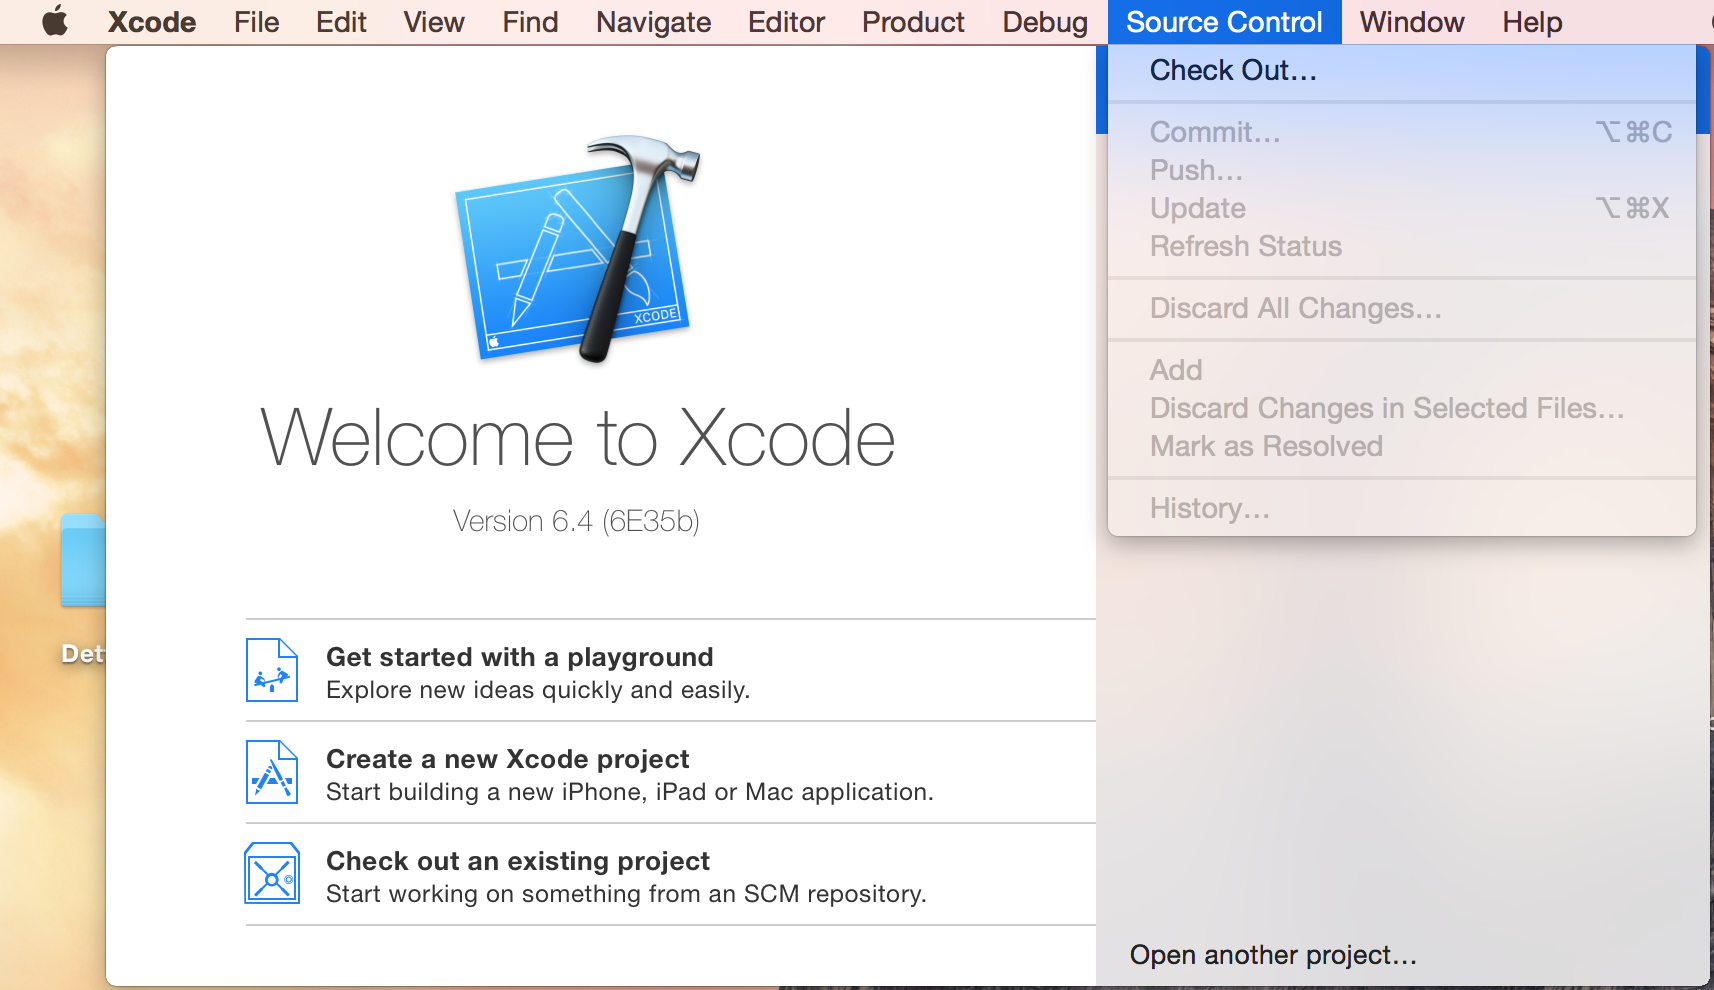The height and width of the screenshot is (990, 1714).
Task: Select the Update menu entry
Action: 1402,208
